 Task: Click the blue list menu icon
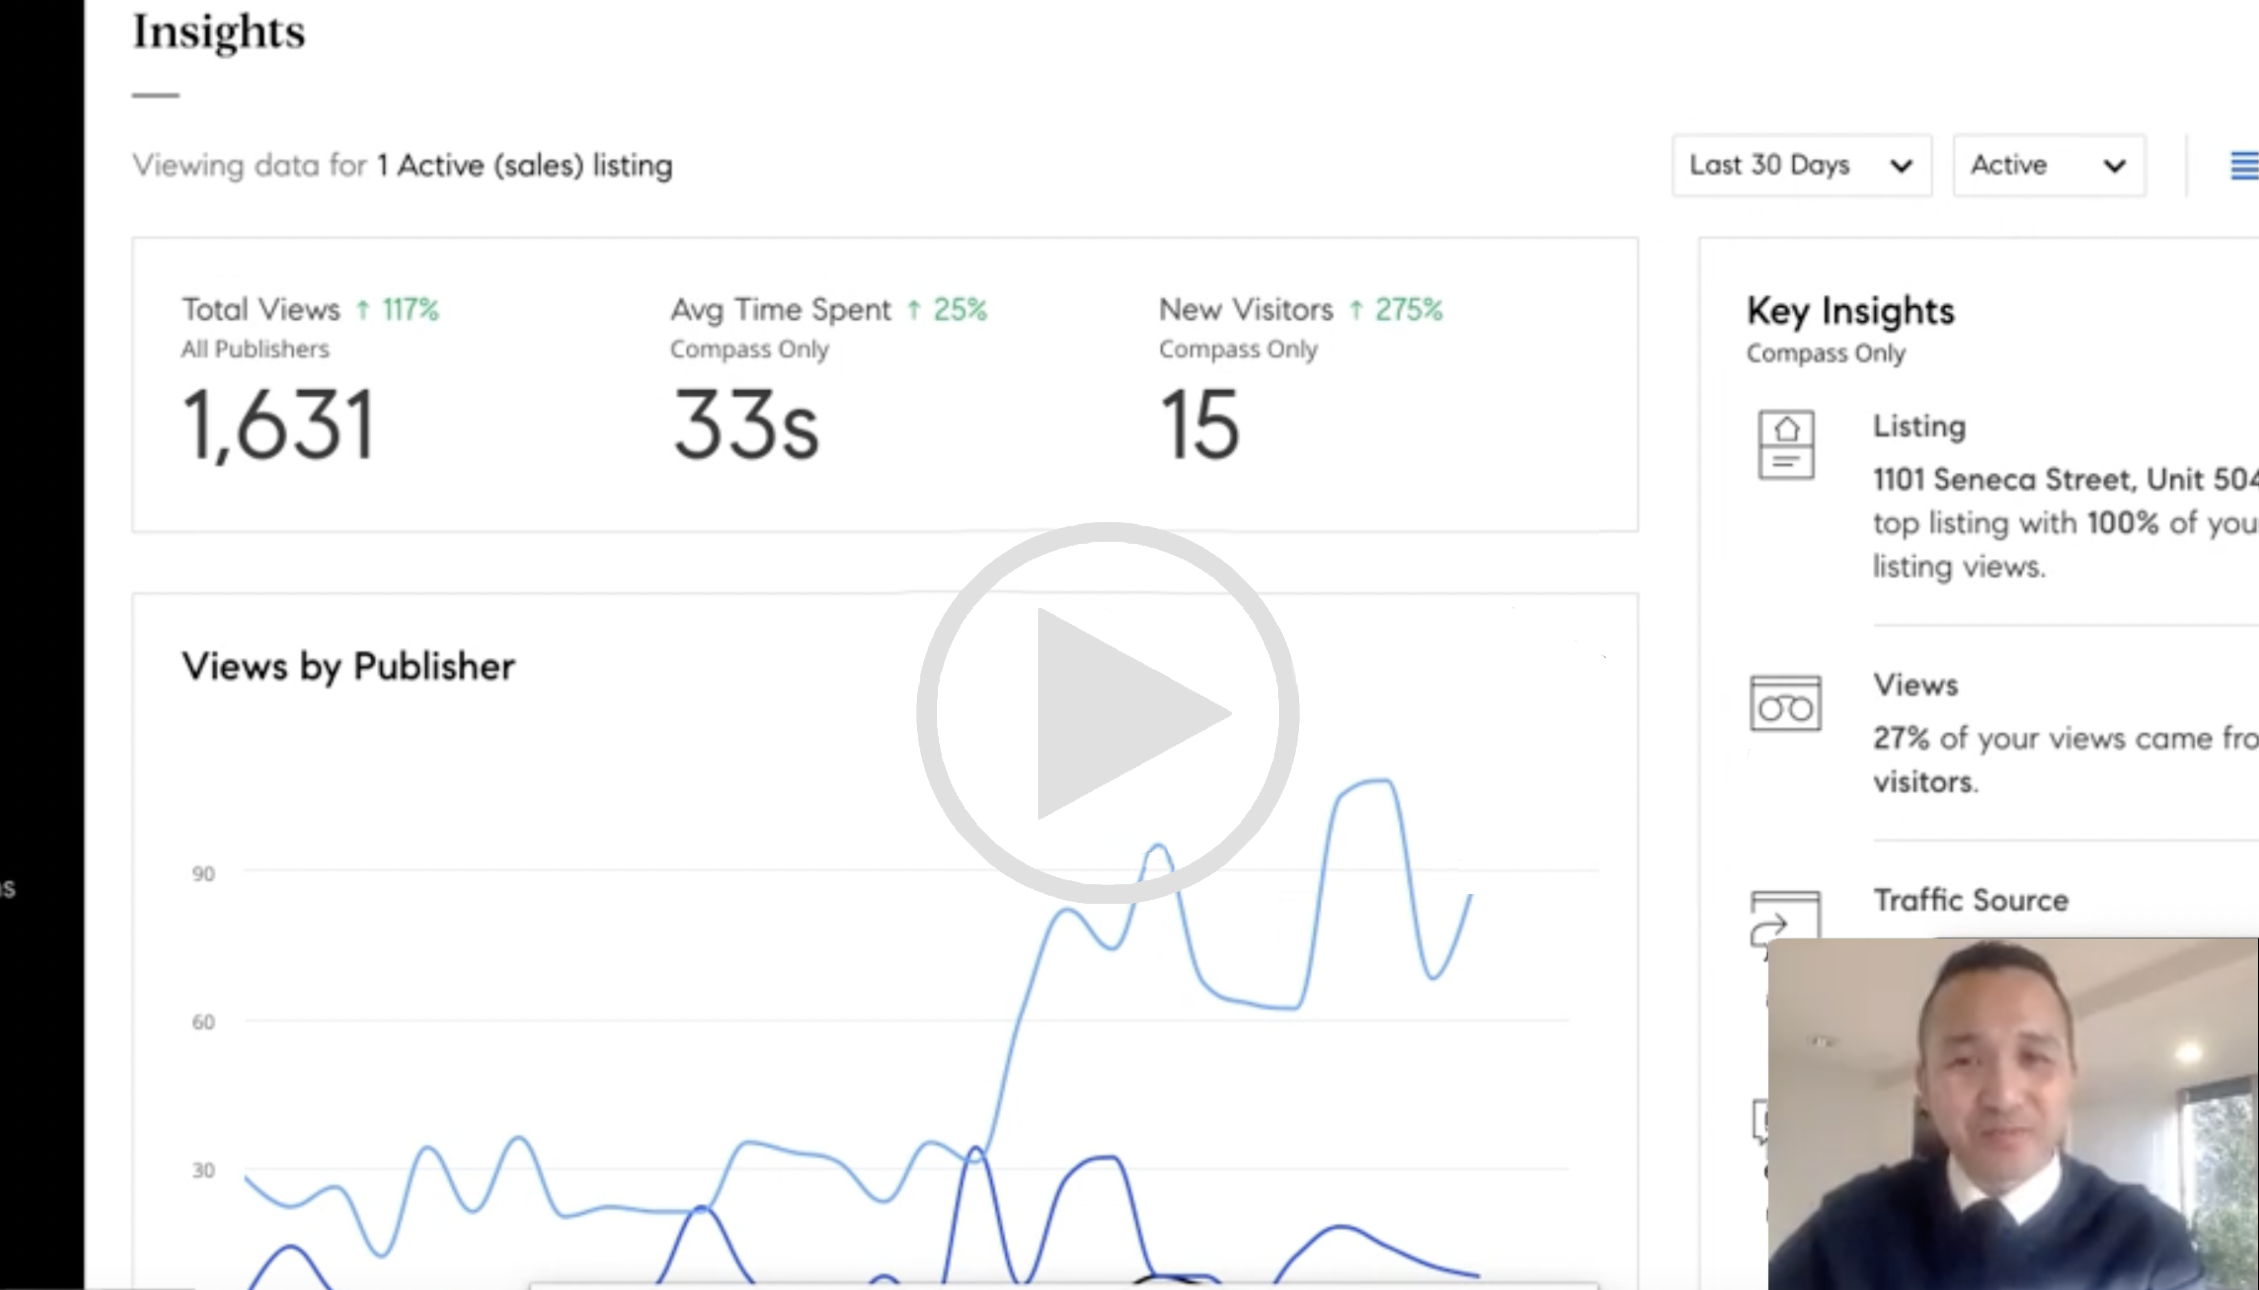tap(2243, 165)
